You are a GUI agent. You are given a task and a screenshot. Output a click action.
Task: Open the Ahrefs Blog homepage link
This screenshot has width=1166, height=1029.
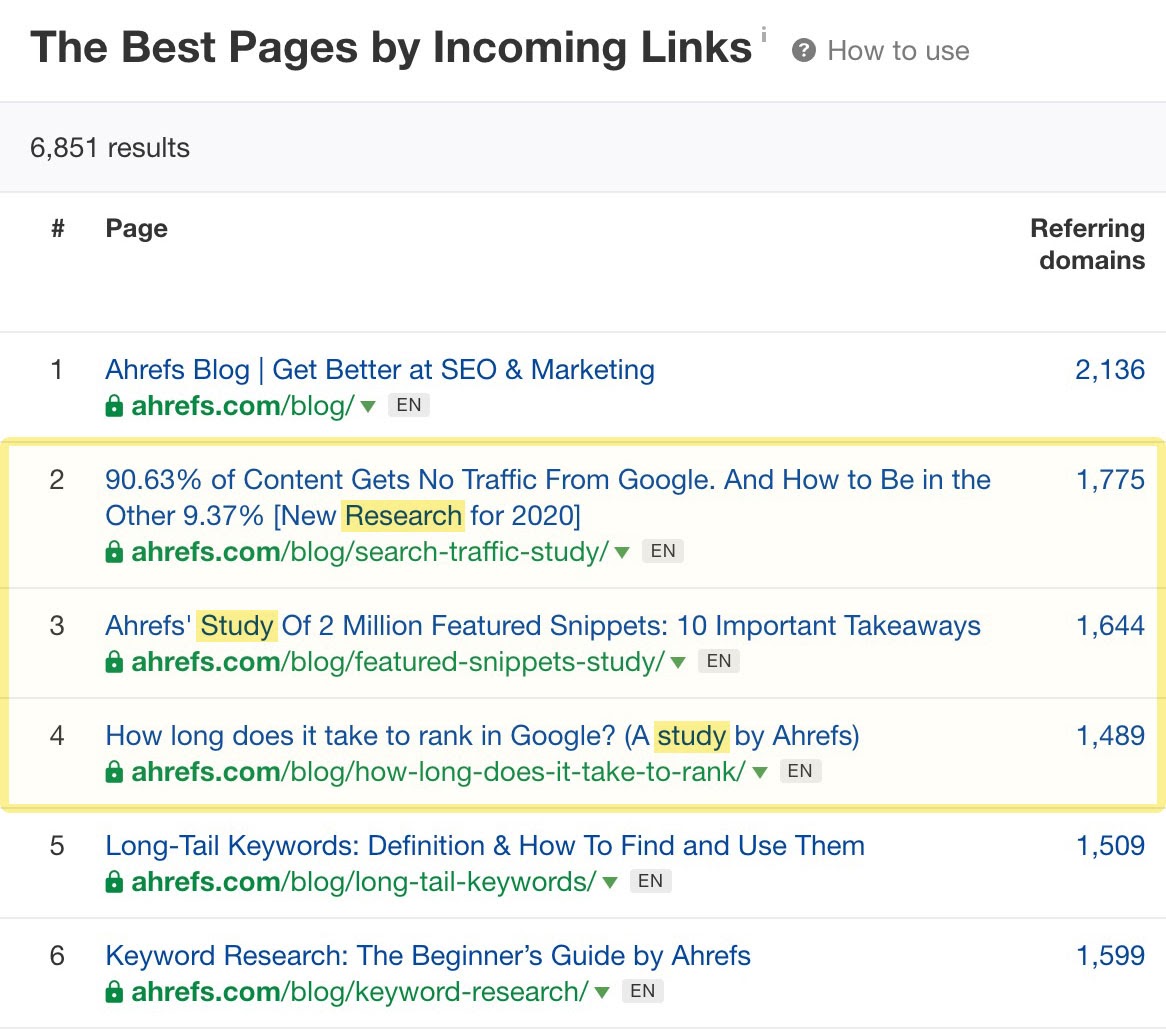click(380, 369)
